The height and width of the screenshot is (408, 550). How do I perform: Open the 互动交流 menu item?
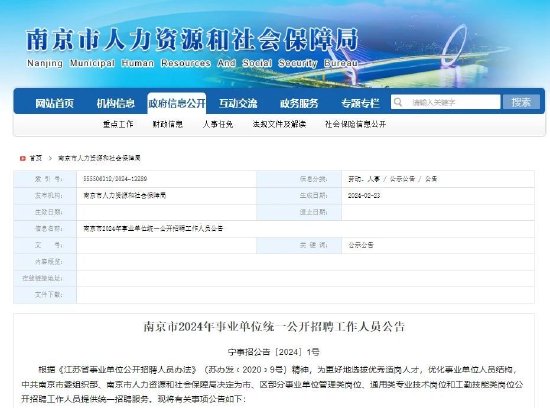(238, 103)
